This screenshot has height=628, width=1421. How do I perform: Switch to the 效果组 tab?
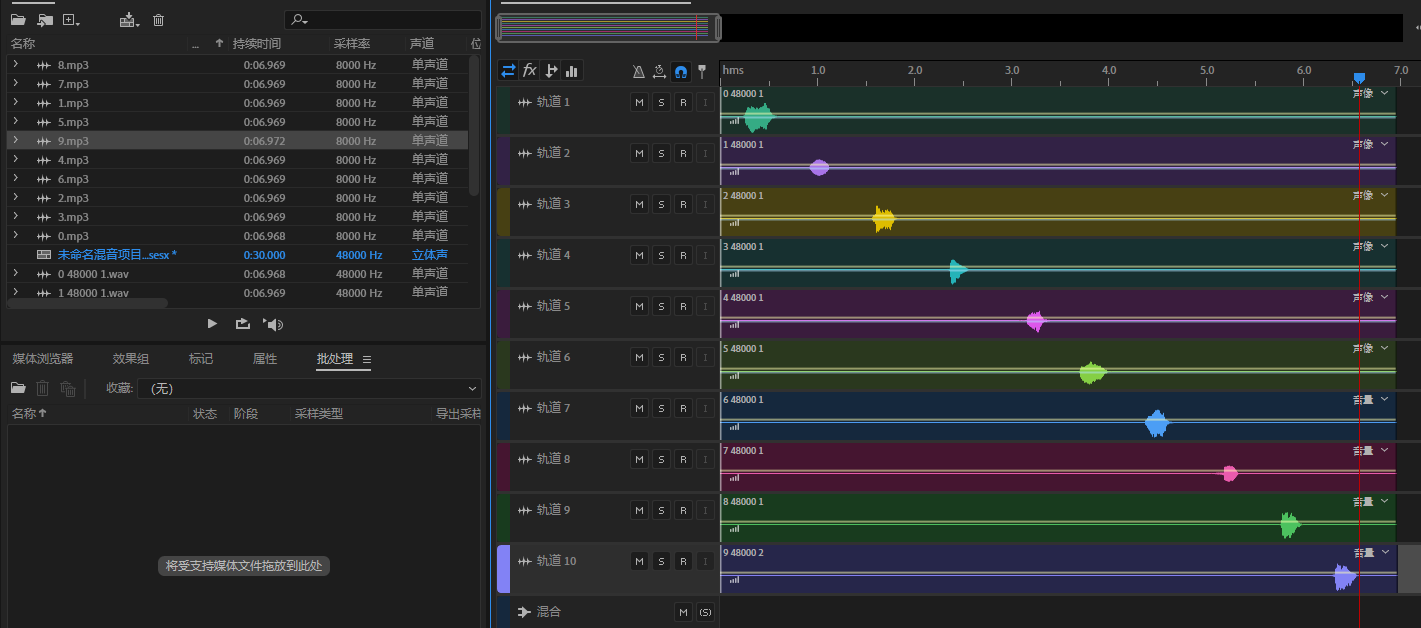pyautogui.click(x=131, y=359)
